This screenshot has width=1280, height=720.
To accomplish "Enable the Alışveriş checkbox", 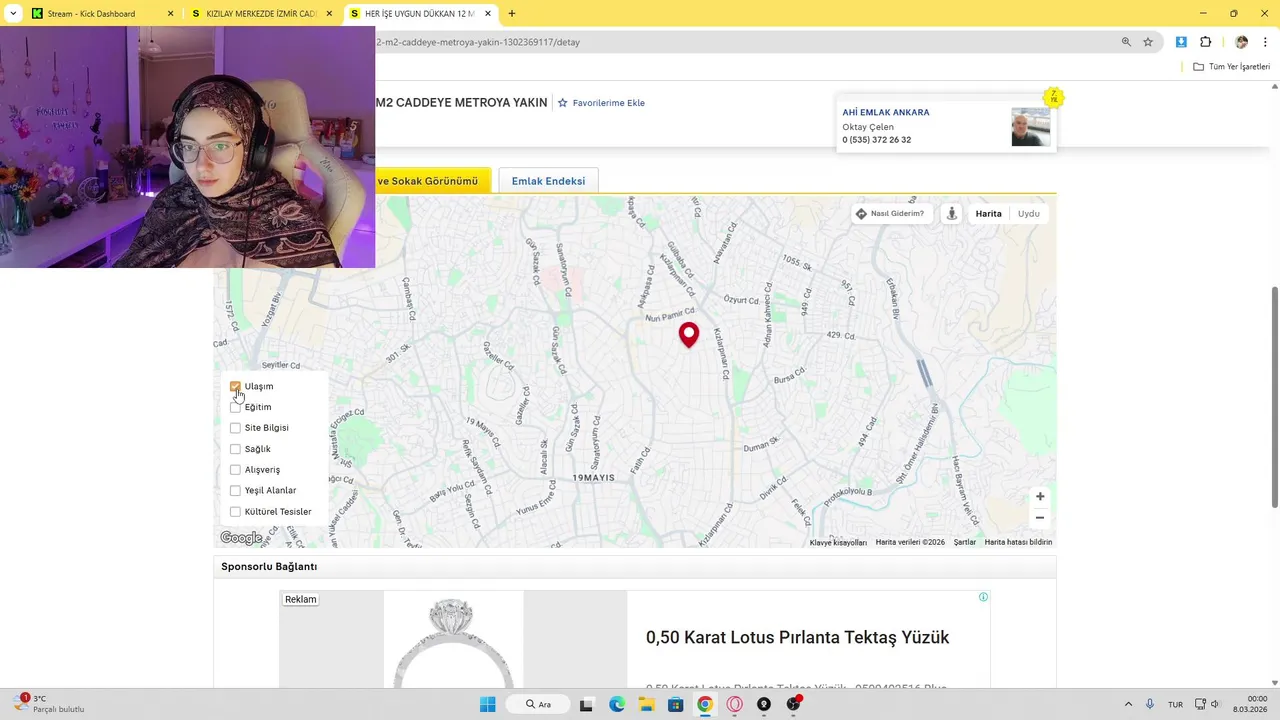I will click(235, 470).
